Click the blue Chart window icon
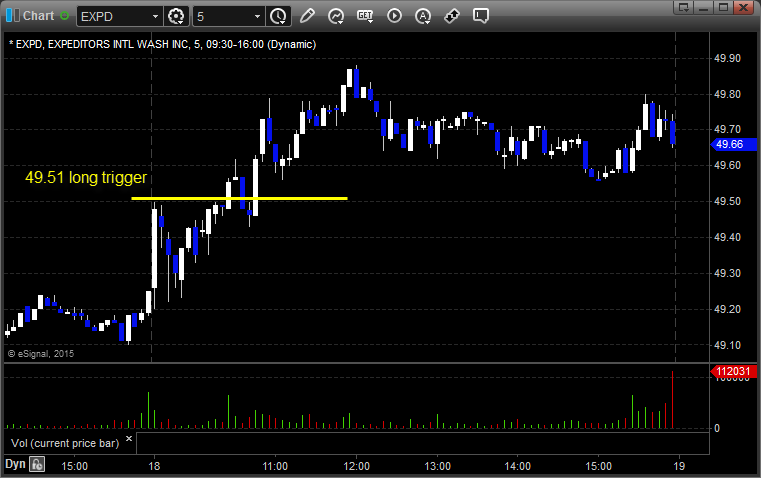 coord(13,16)
